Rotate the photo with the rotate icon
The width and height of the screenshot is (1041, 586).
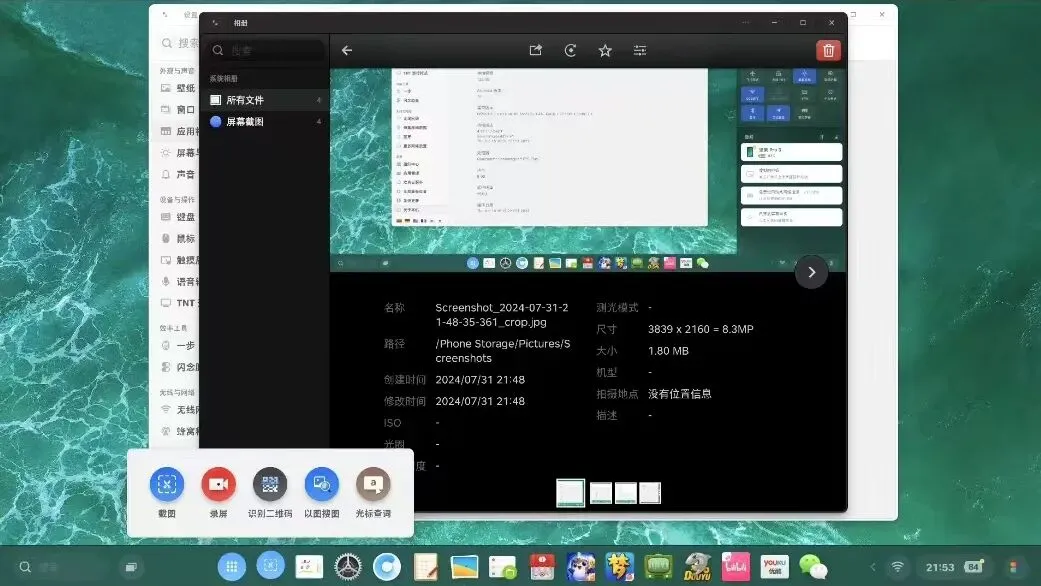[x=570, y=50]
